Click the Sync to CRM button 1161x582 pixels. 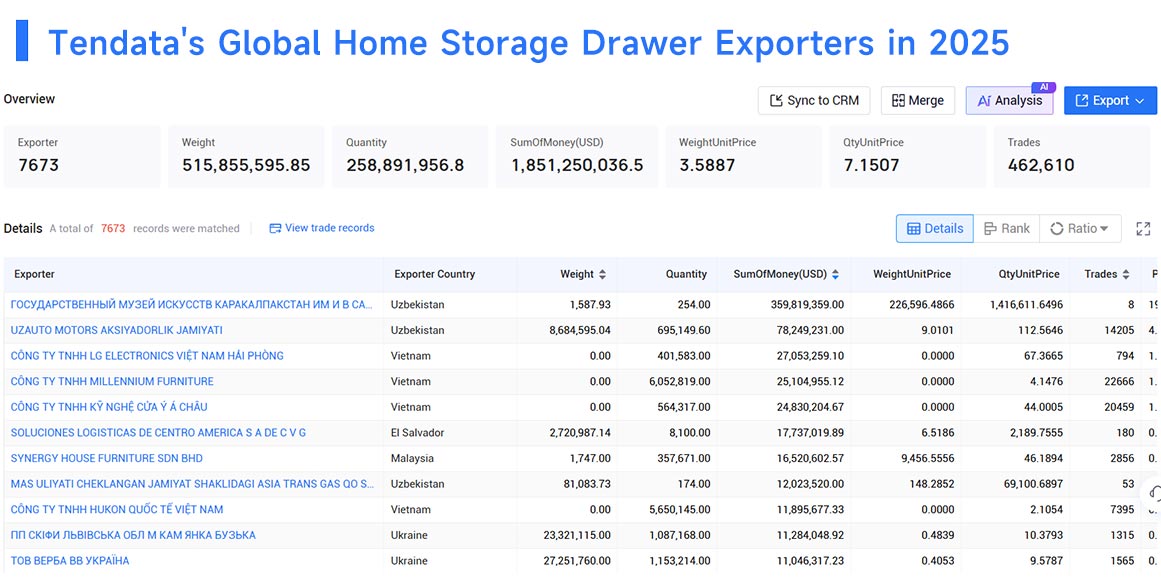pyautogui.click(x=814, y=101)
